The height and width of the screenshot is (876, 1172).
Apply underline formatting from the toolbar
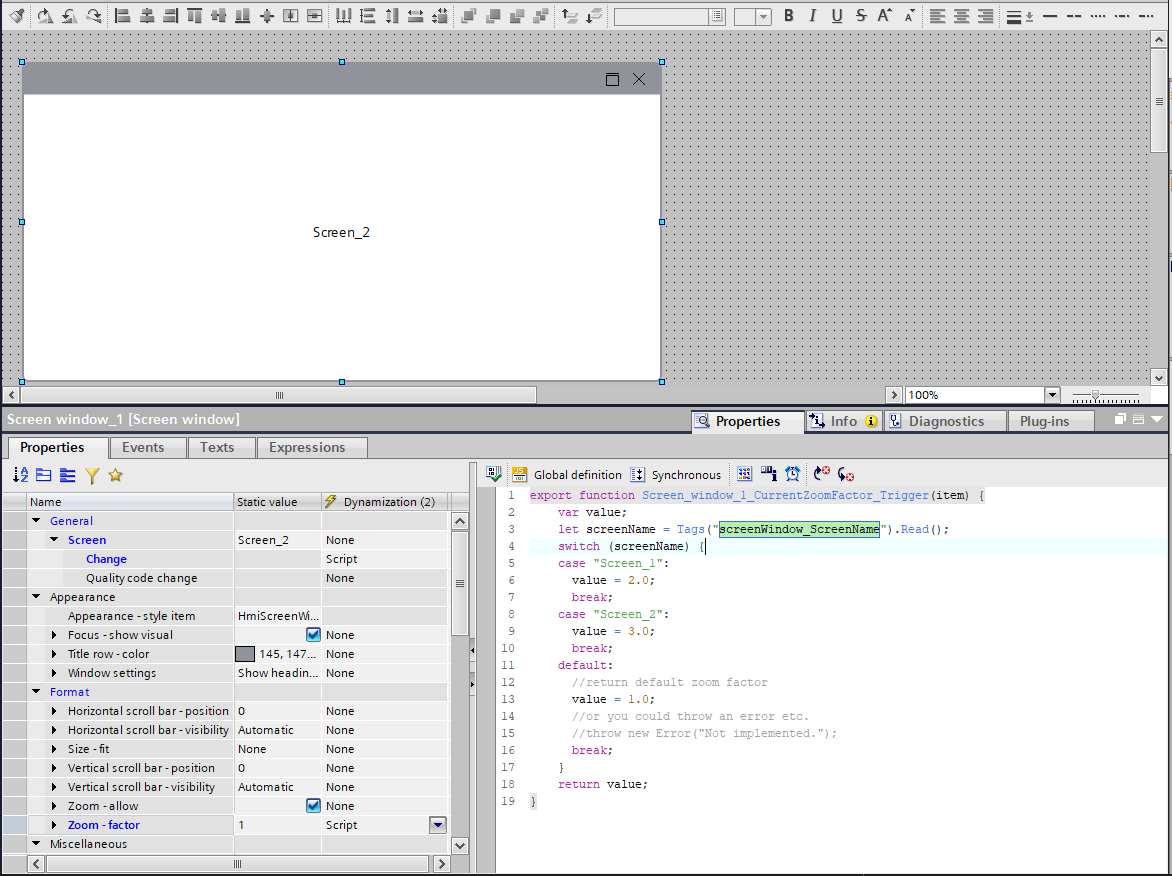837,16
